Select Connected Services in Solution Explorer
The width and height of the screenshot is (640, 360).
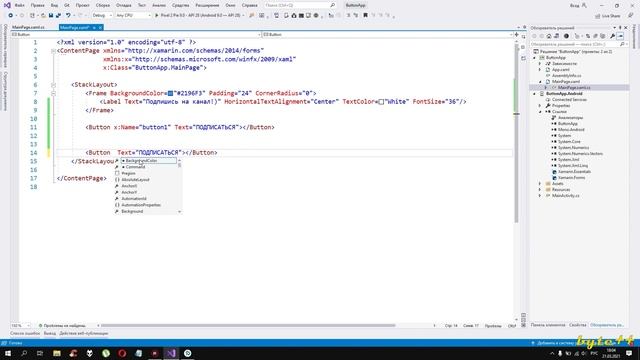(x=569, y=100)
